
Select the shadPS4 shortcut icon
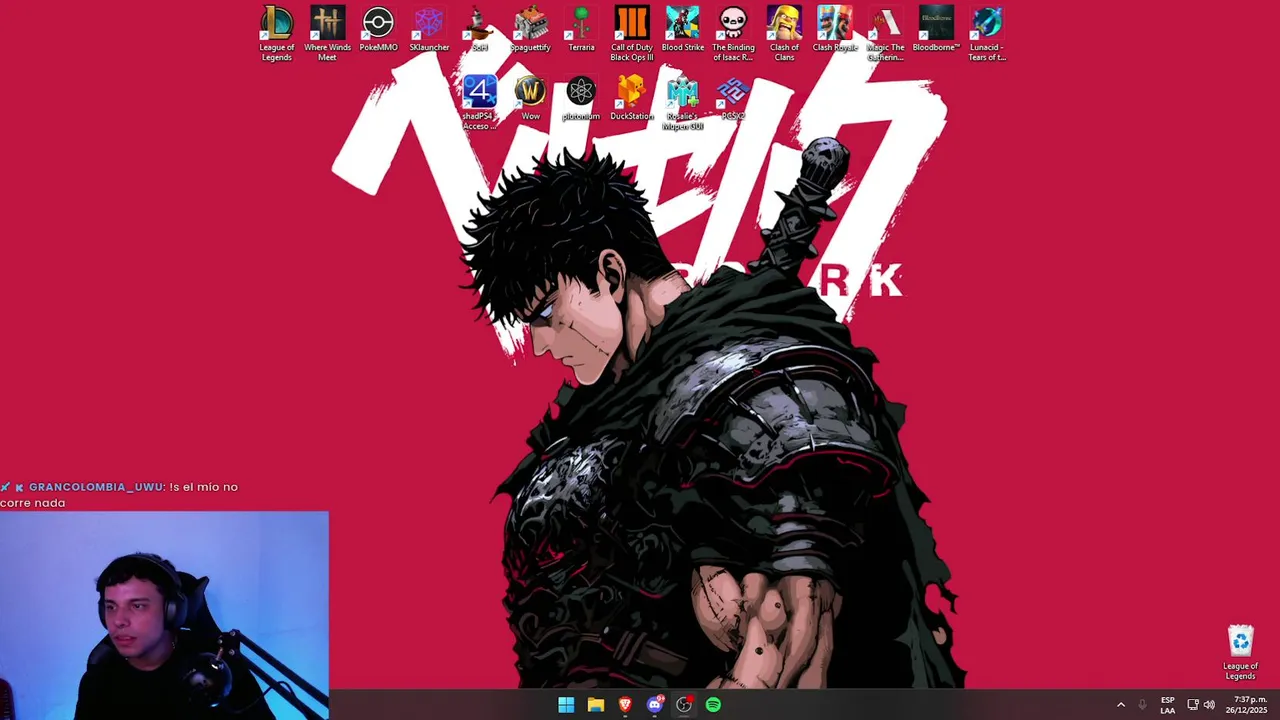pos(479,102)
